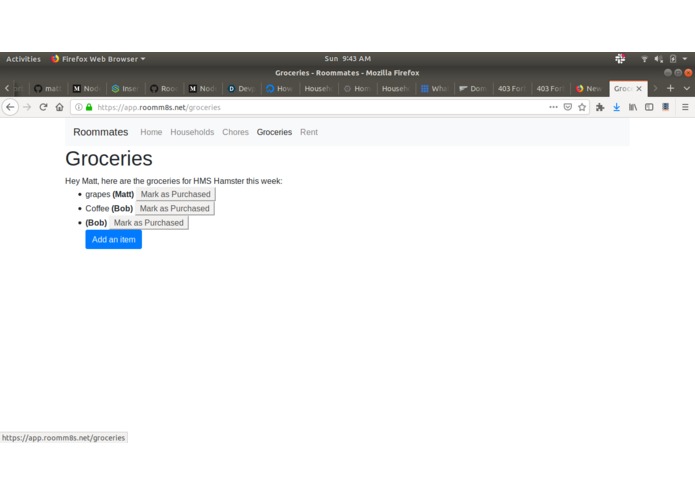Switch to the GitHub 'matt' tab
This screenshot has height=494, width=695.
tap(48, 89)
